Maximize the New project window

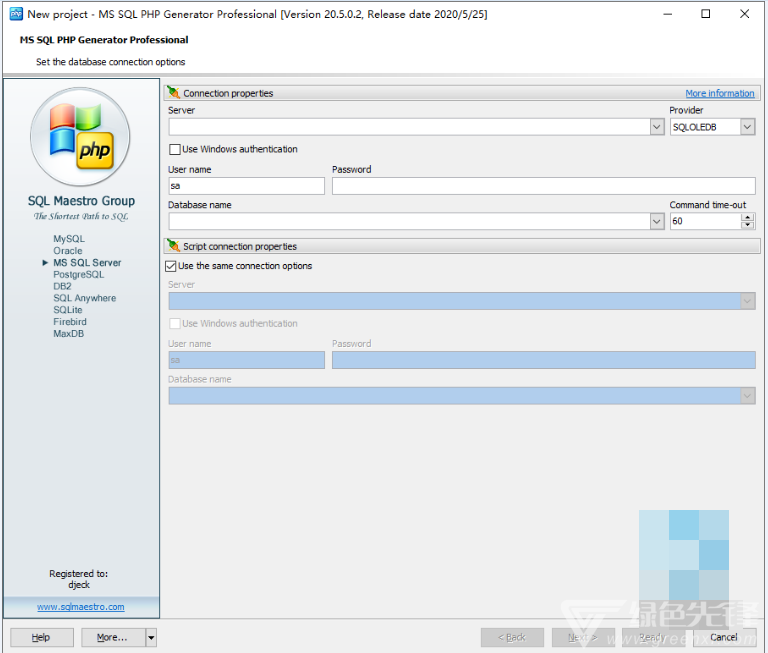(705, 14)
